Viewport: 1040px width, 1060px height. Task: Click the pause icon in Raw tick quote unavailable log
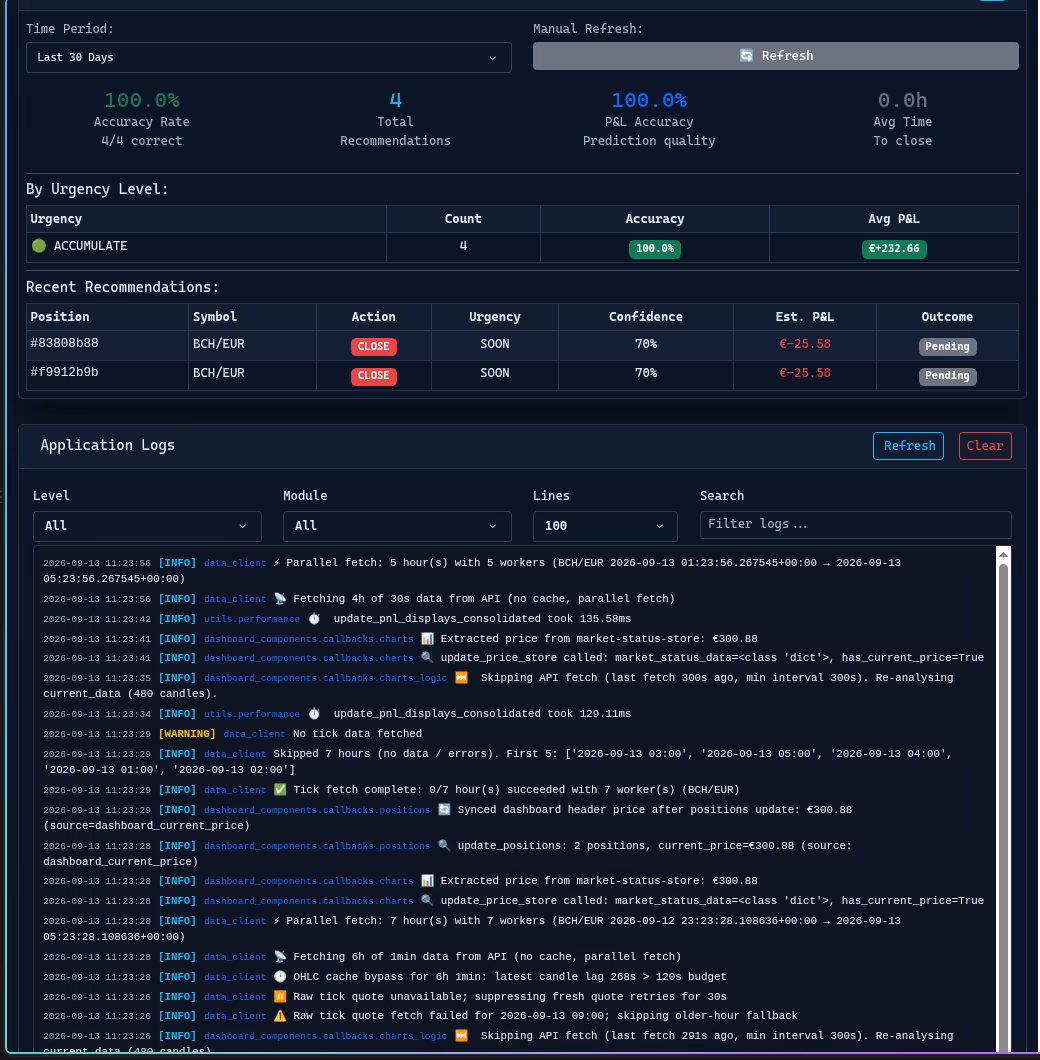click(280, 996)
